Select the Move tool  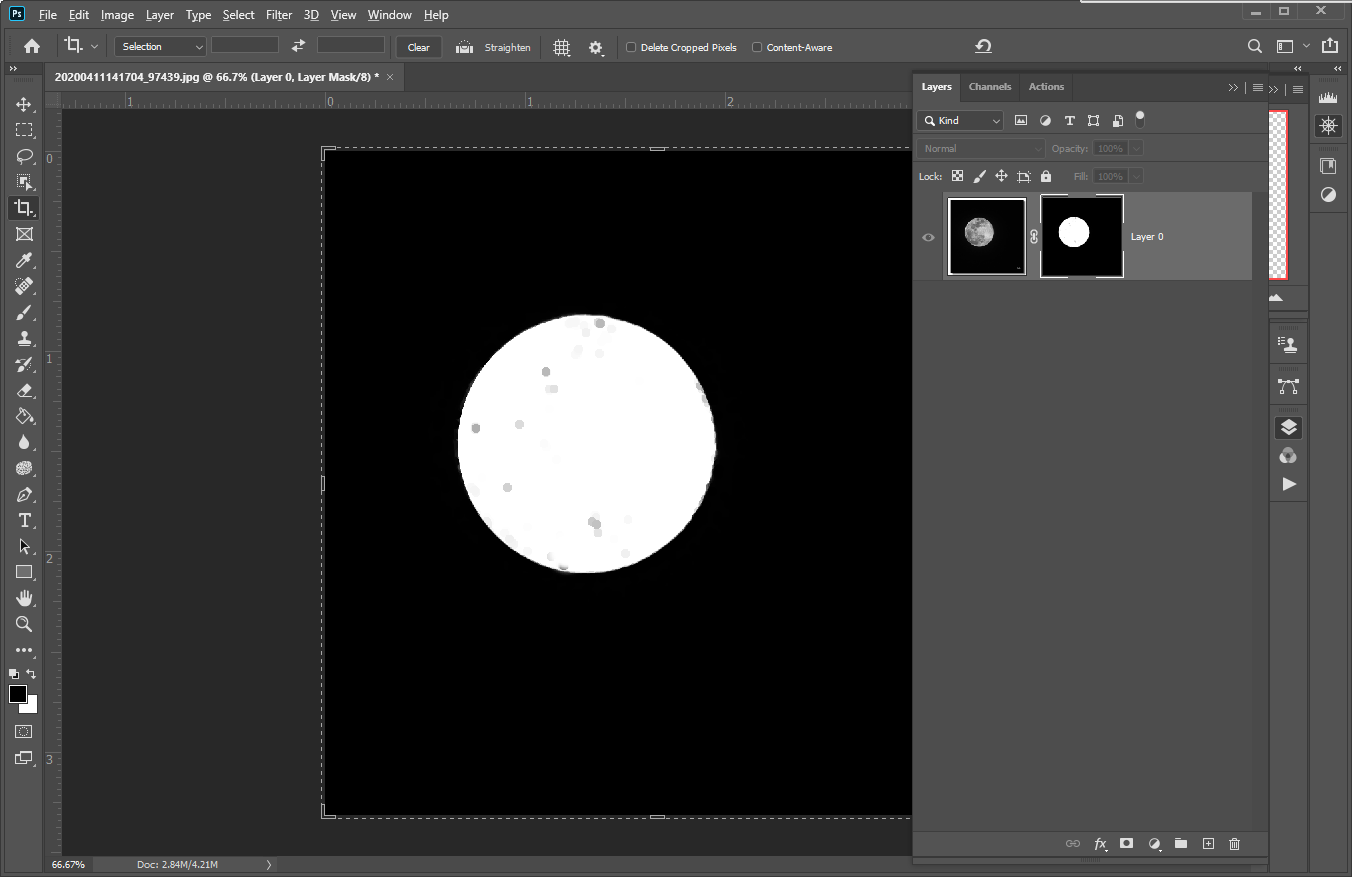point(24,104)
